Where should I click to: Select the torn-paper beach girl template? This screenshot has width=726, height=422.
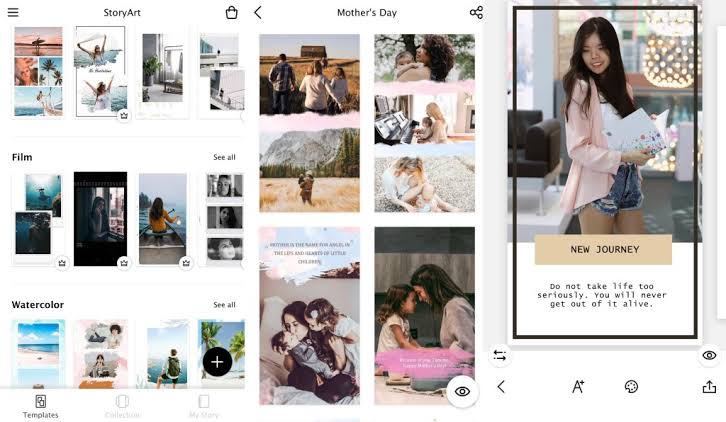[100, 72]
